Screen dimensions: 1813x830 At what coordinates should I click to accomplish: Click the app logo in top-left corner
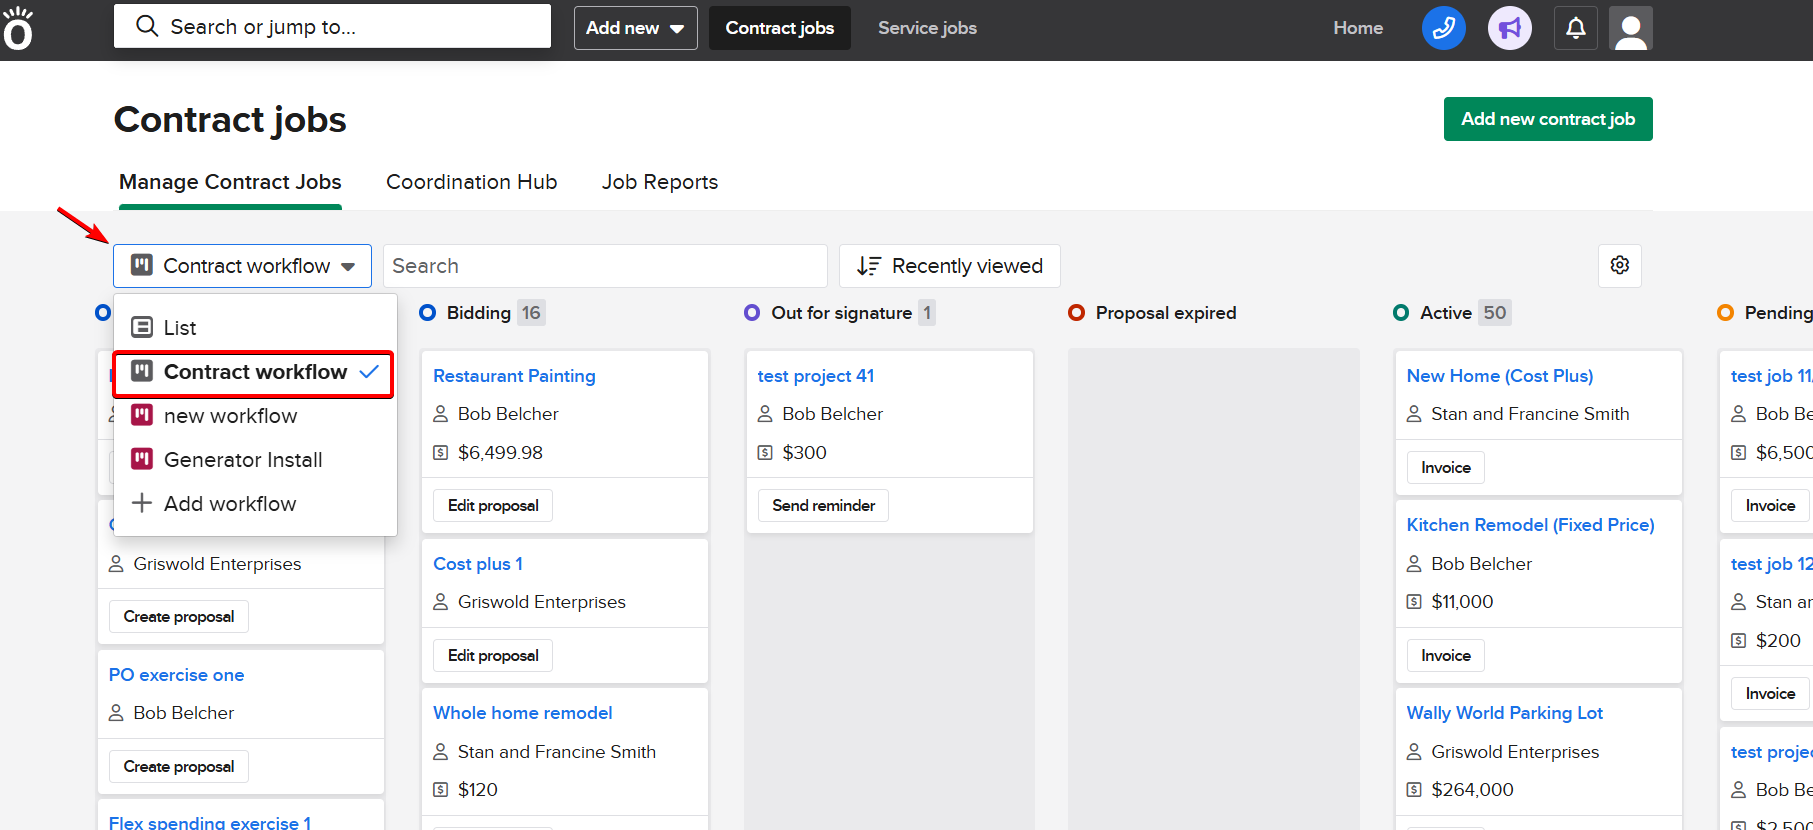[18, 29]
